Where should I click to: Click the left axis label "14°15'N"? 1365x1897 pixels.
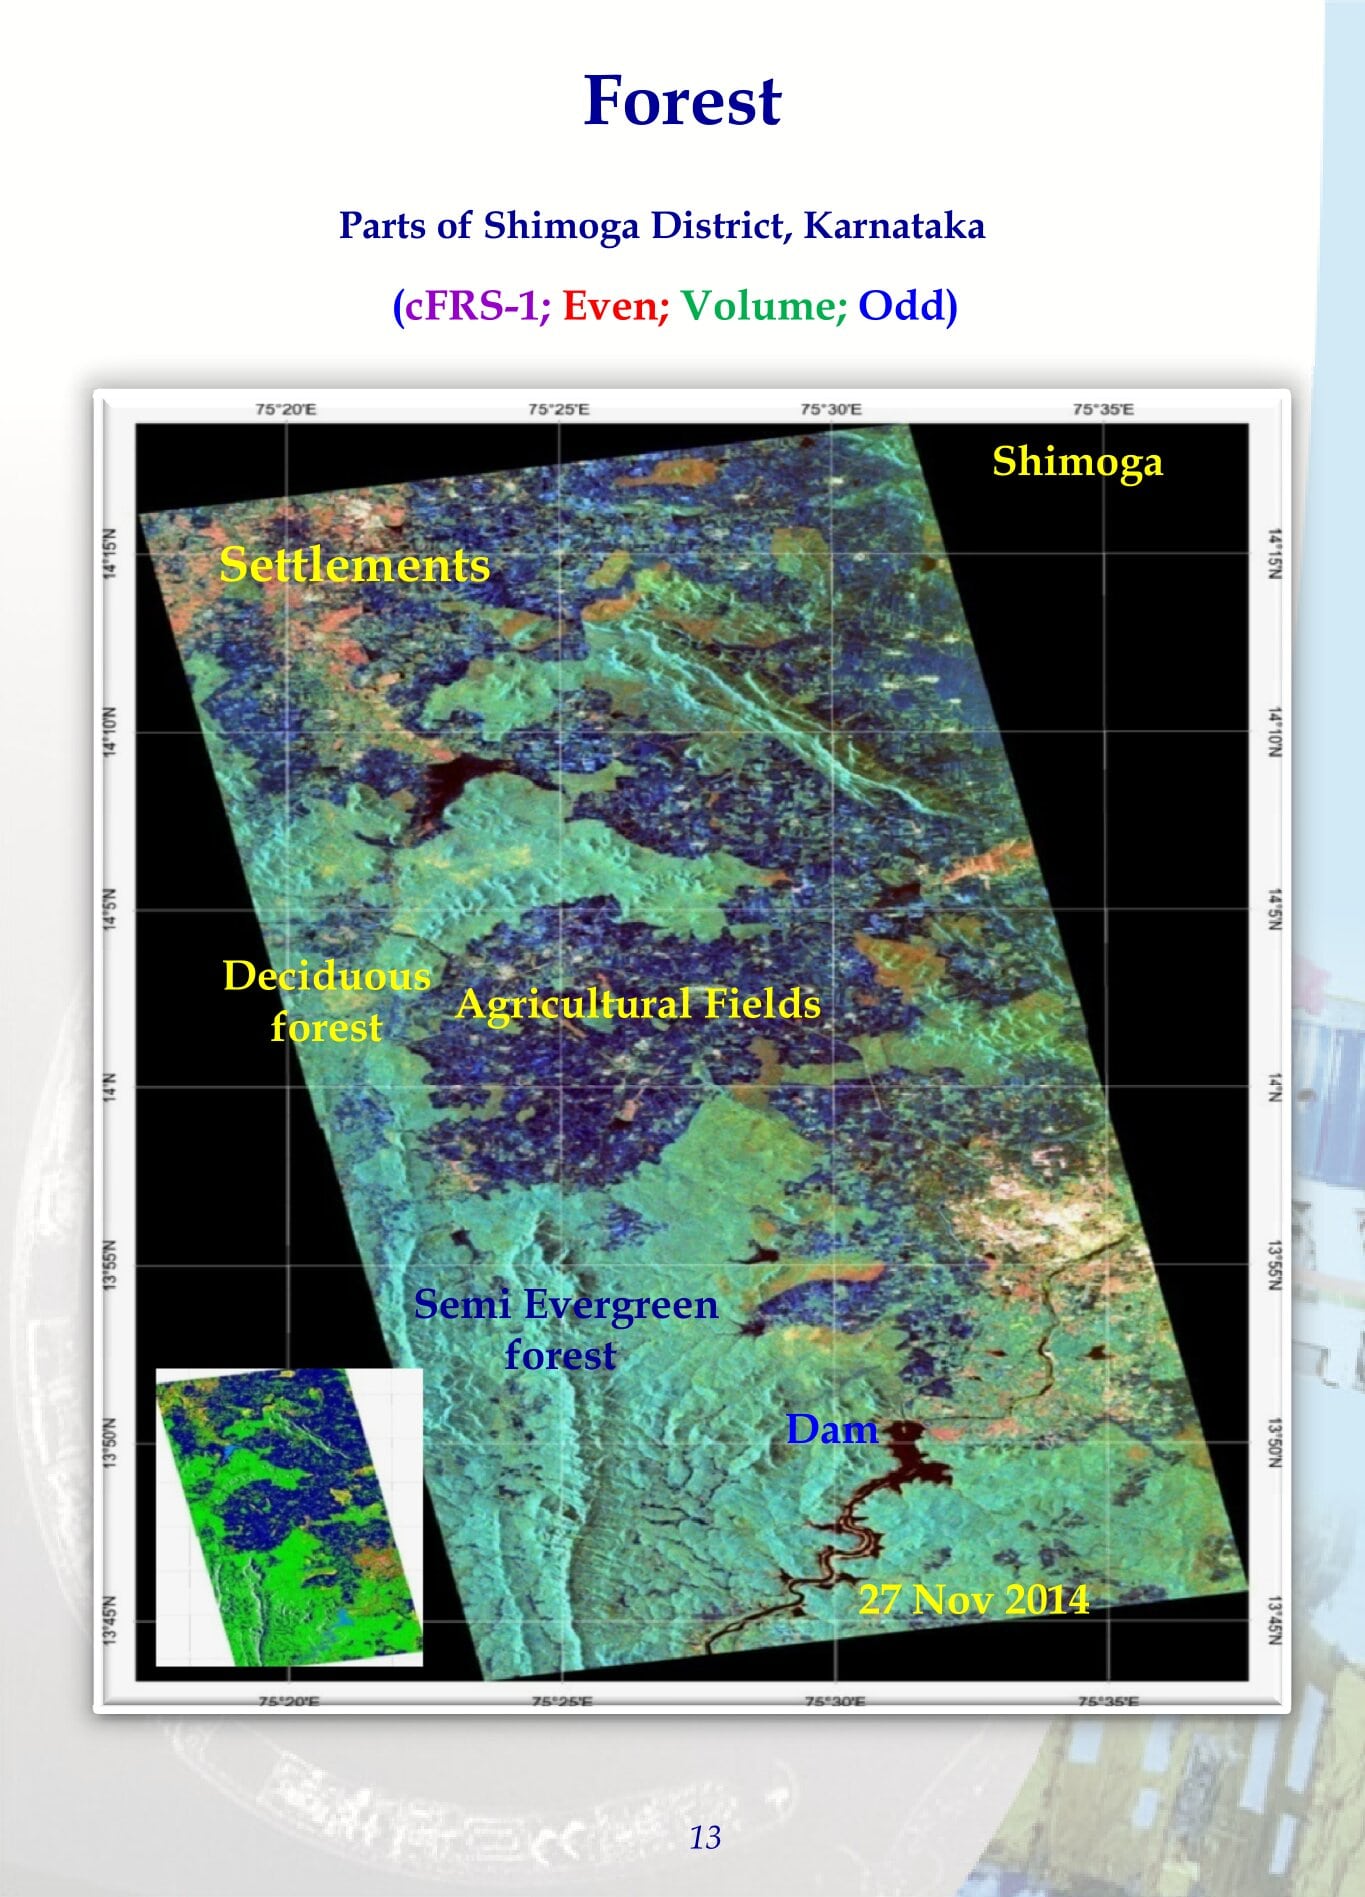coord(111,553)
